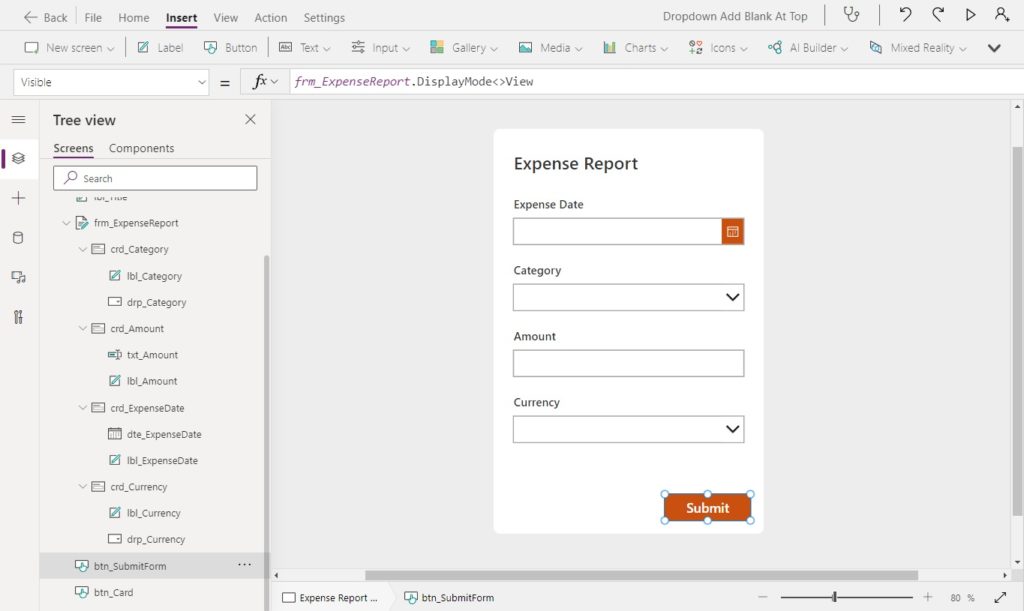
Task: Open the Text controls dropdown
Action: coord(304,48)
